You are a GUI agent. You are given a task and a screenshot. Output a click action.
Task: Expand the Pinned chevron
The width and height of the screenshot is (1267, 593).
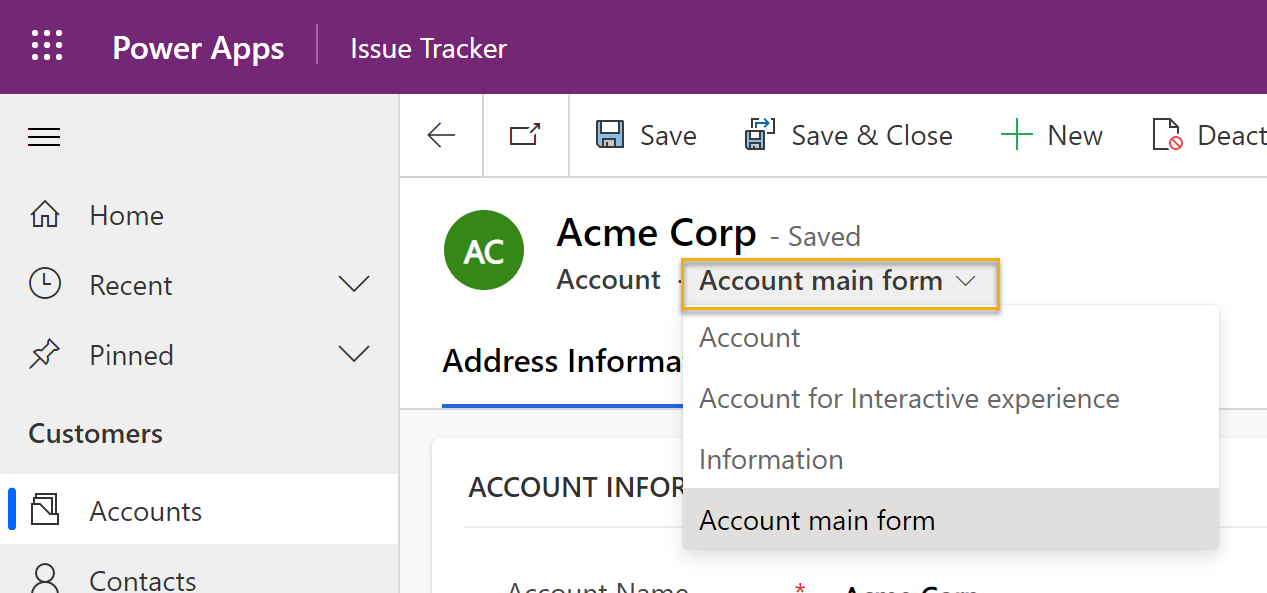(x=354, y=355)
